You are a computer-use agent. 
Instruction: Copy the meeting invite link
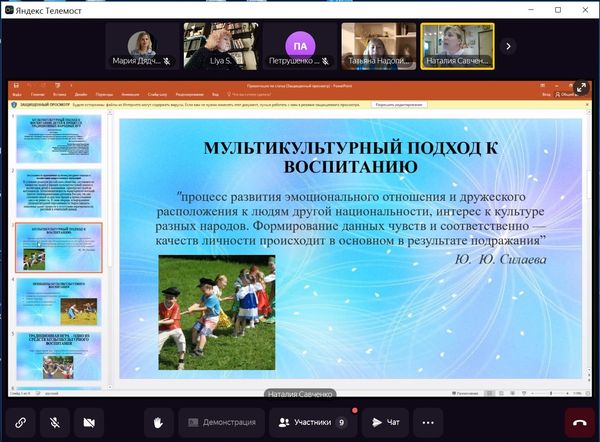coord(20,422)
